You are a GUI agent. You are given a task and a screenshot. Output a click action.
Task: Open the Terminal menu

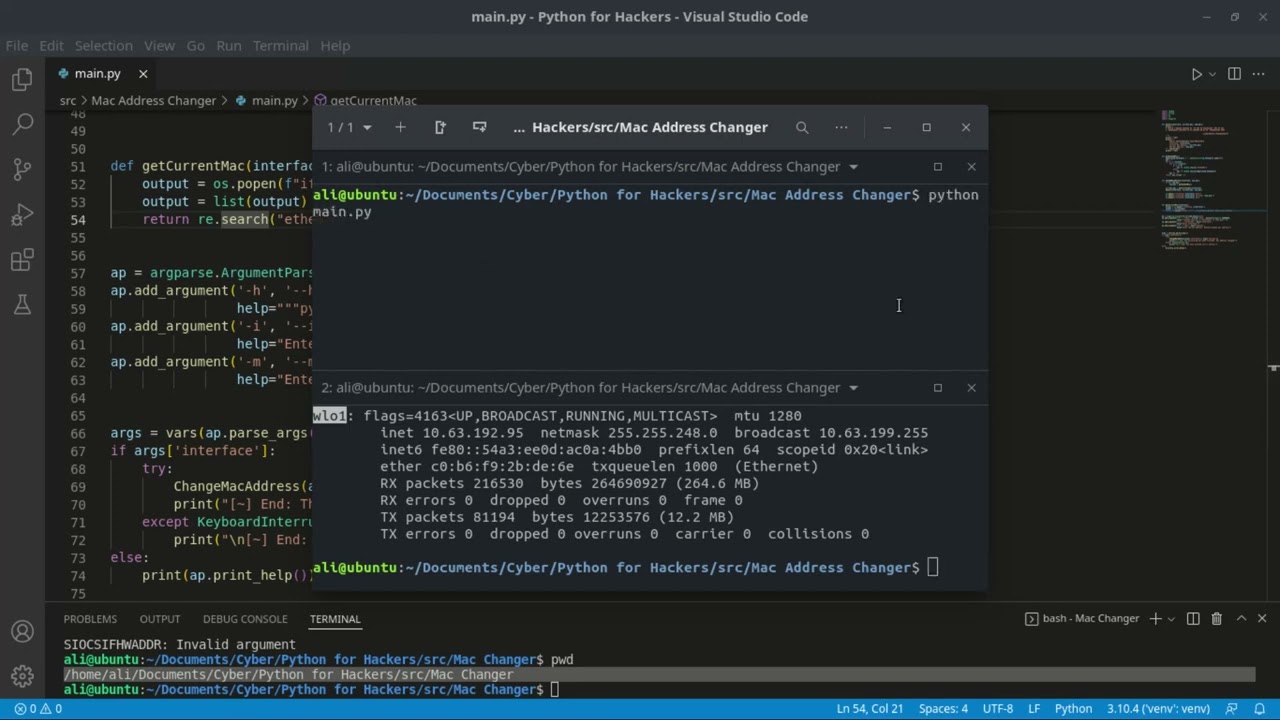(x=280, y=46)
